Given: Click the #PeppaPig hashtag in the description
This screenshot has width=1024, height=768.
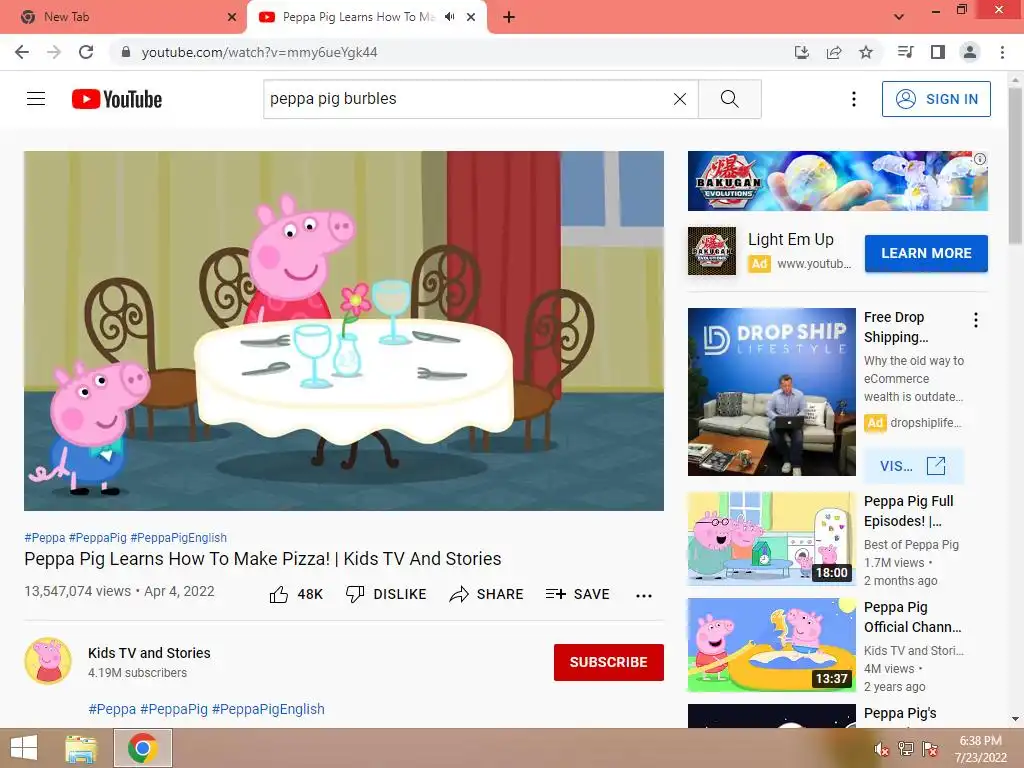Looking at the screenshot, I should [x=174, y=709].
